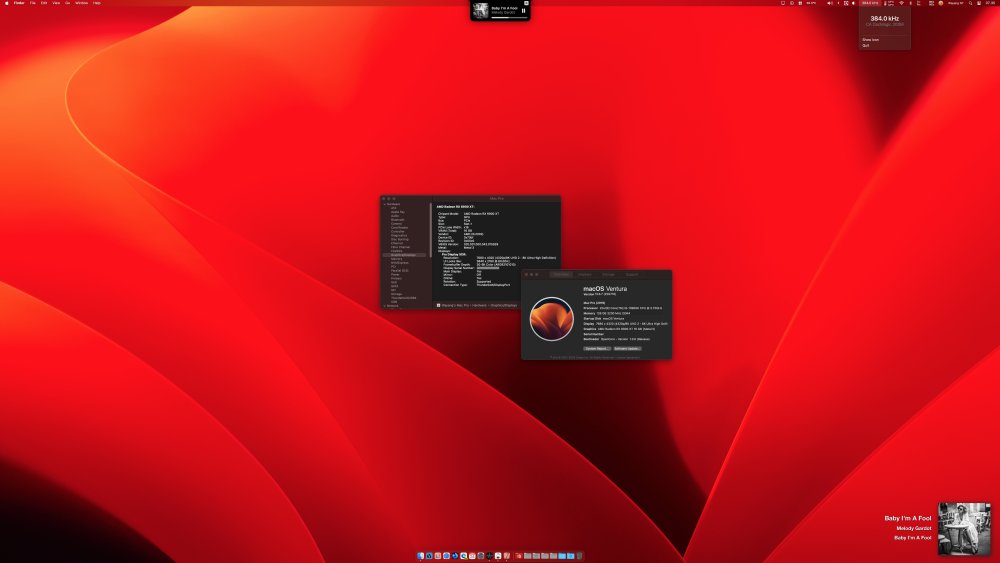The height and width of the screenshot is (563, 1000).
Task: Select Graphics/Displays in hardware sidebar
Action: [x=403, y=255]
